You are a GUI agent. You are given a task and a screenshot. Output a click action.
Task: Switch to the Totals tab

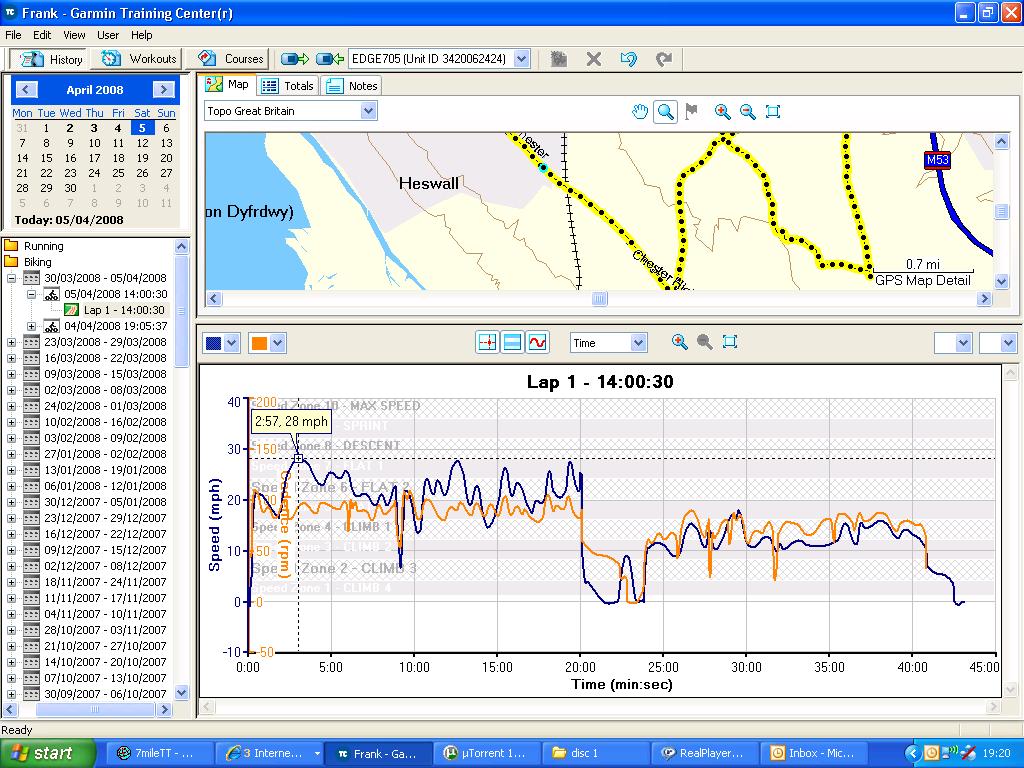(288, 86)
